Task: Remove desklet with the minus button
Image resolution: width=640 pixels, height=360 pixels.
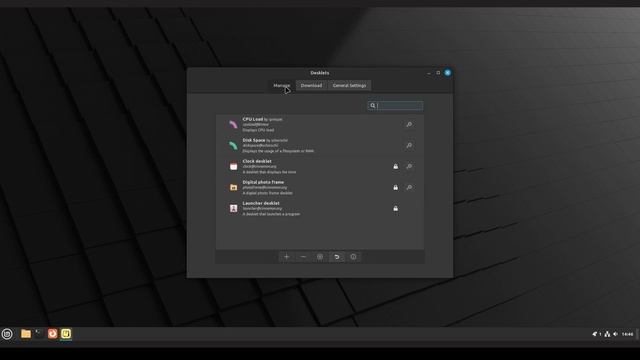Action: pyautogui.click(x=303, y=257)
